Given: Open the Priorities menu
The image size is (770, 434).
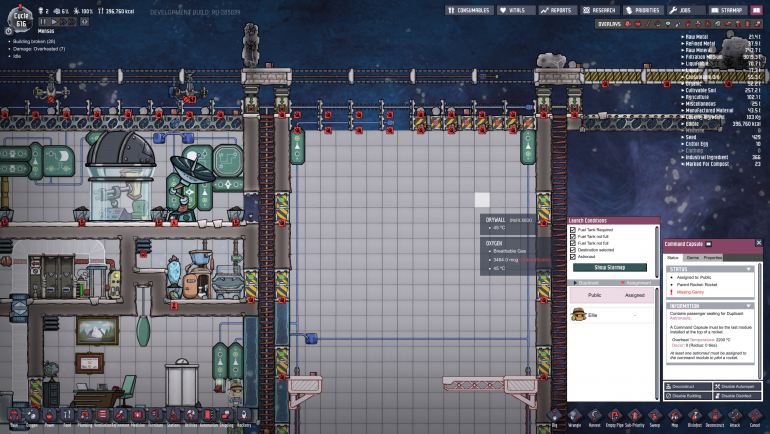Looking at the screenshot, I should [x=643, y=10].
